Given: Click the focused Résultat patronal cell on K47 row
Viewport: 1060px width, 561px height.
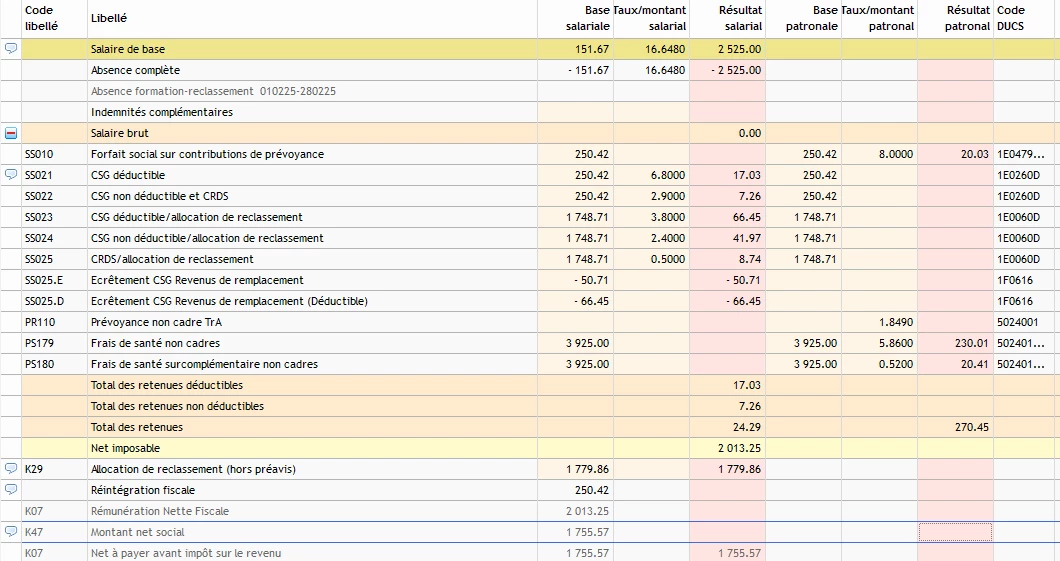Looking at the screenshot, I should tap(955, 532).
